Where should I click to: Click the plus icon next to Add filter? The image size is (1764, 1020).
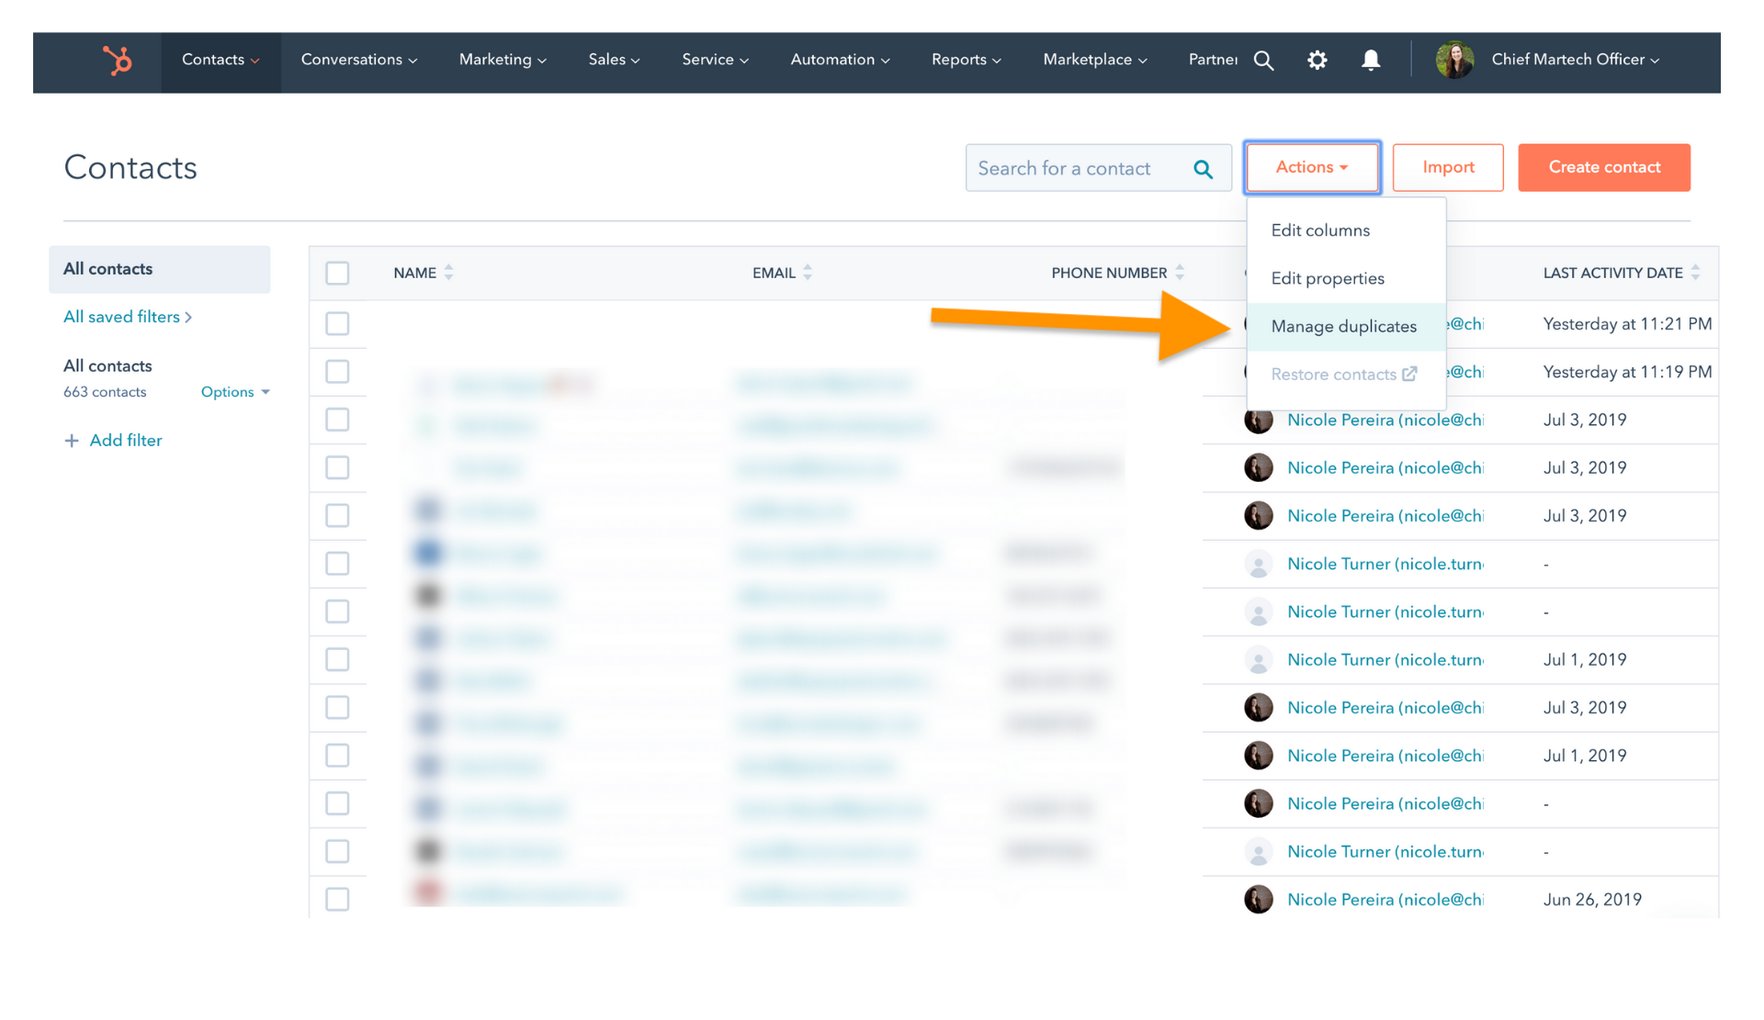[x=71, y=440]
